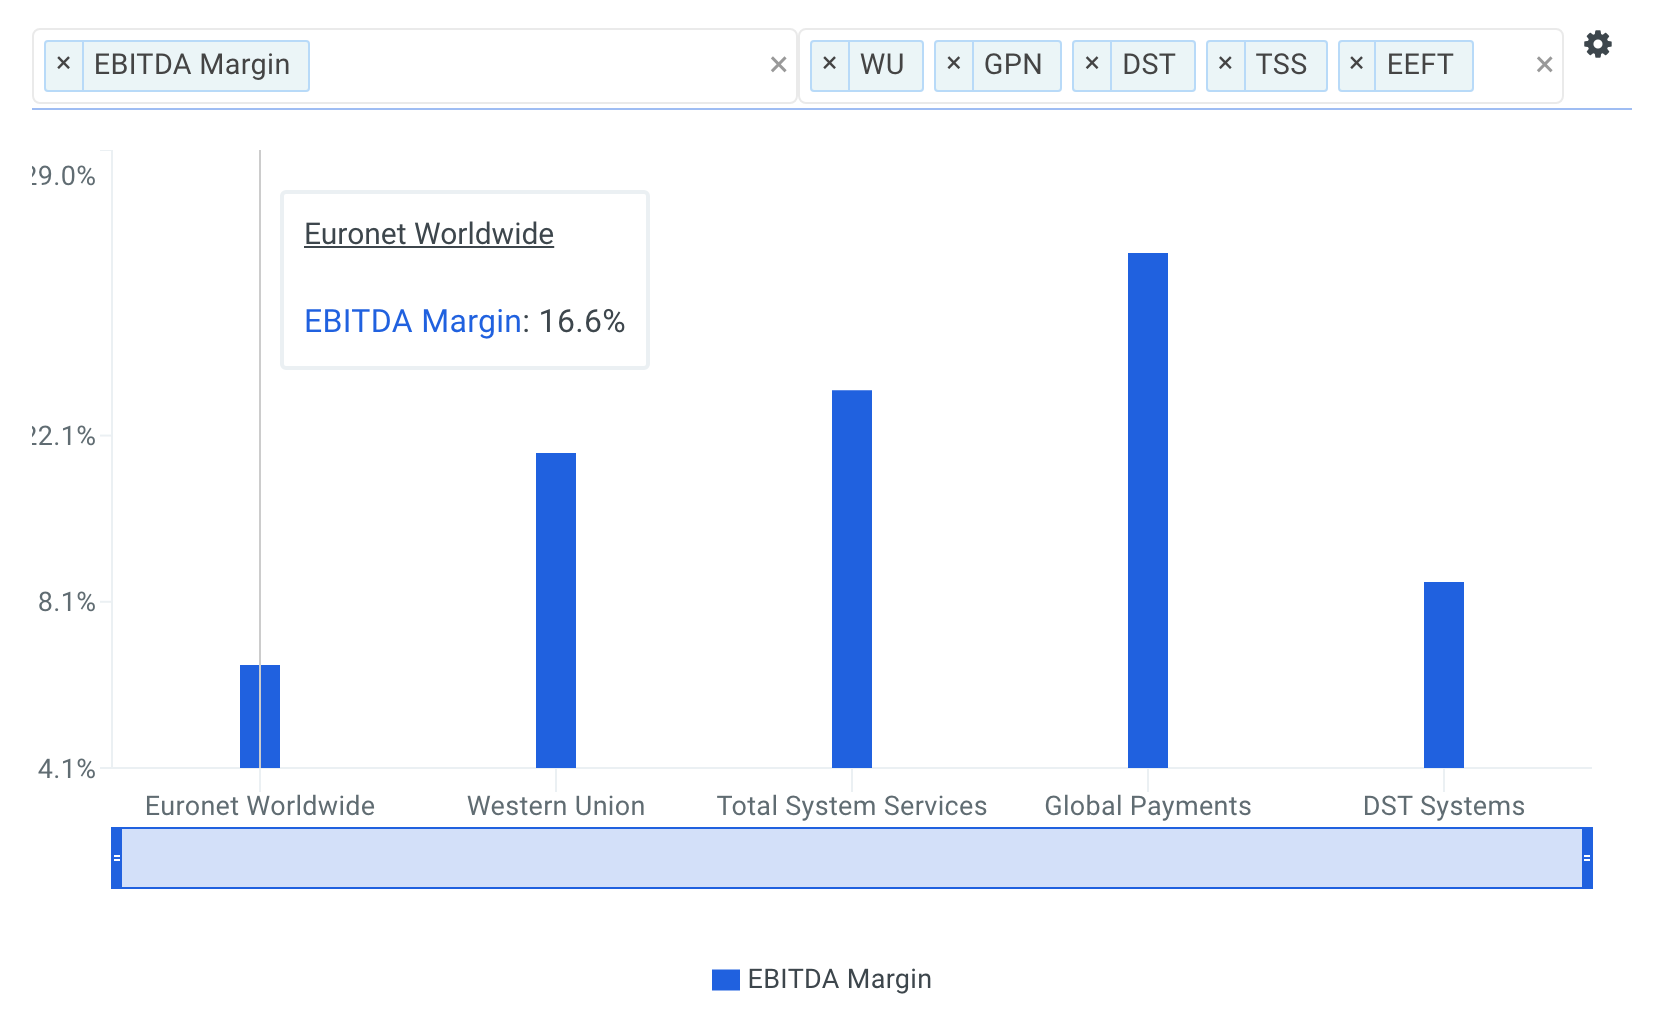Click the Western Union bar
This screenshot has height=1028, width=1656.
556,610
